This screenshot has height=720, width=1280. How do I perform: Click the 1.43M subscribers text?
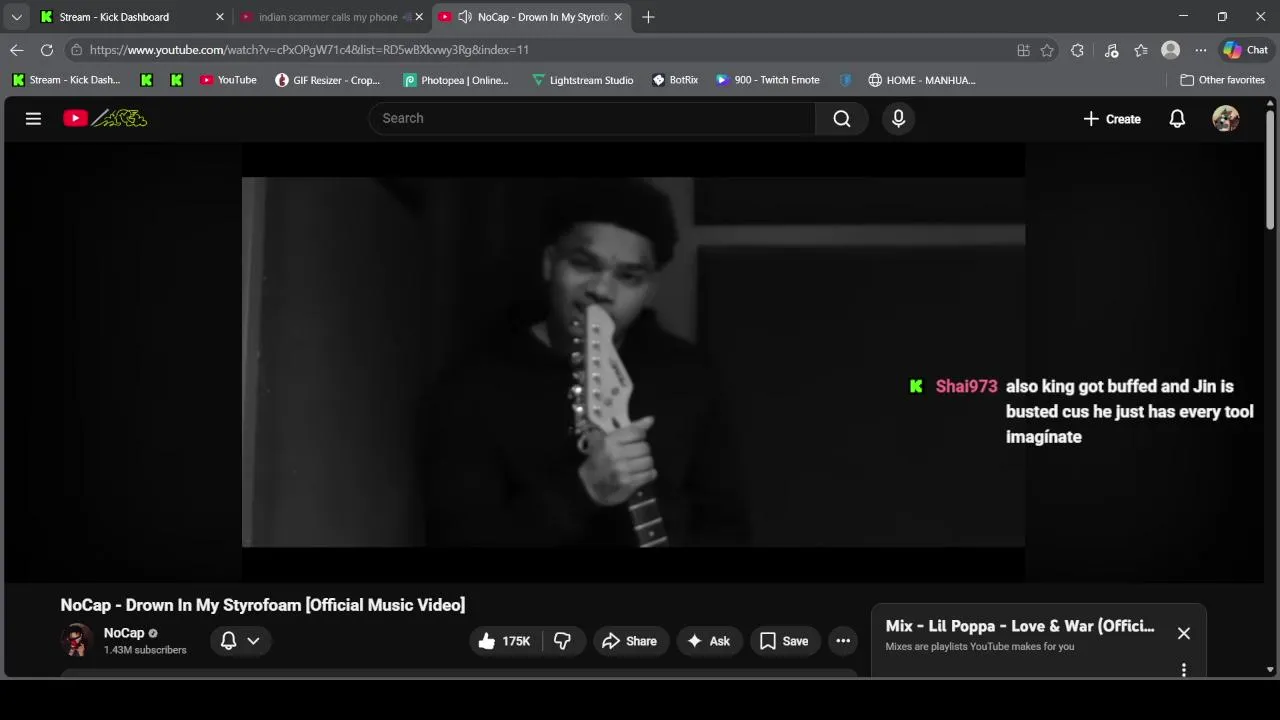pos(145,650)
